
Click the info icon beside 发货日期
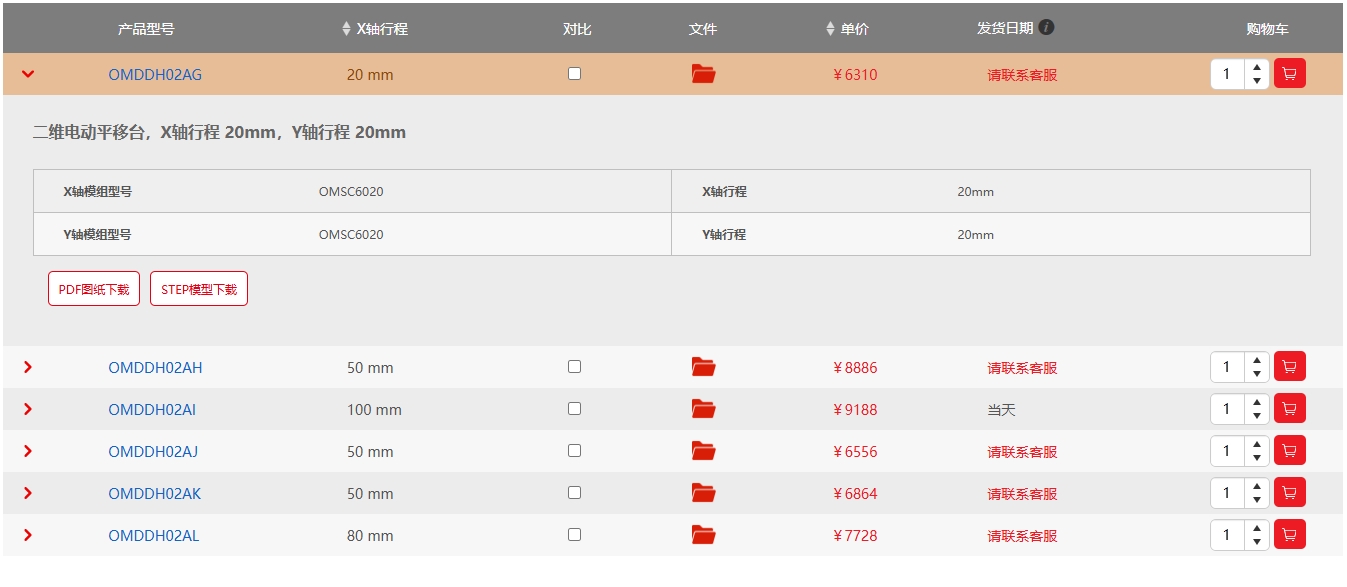1046,27
